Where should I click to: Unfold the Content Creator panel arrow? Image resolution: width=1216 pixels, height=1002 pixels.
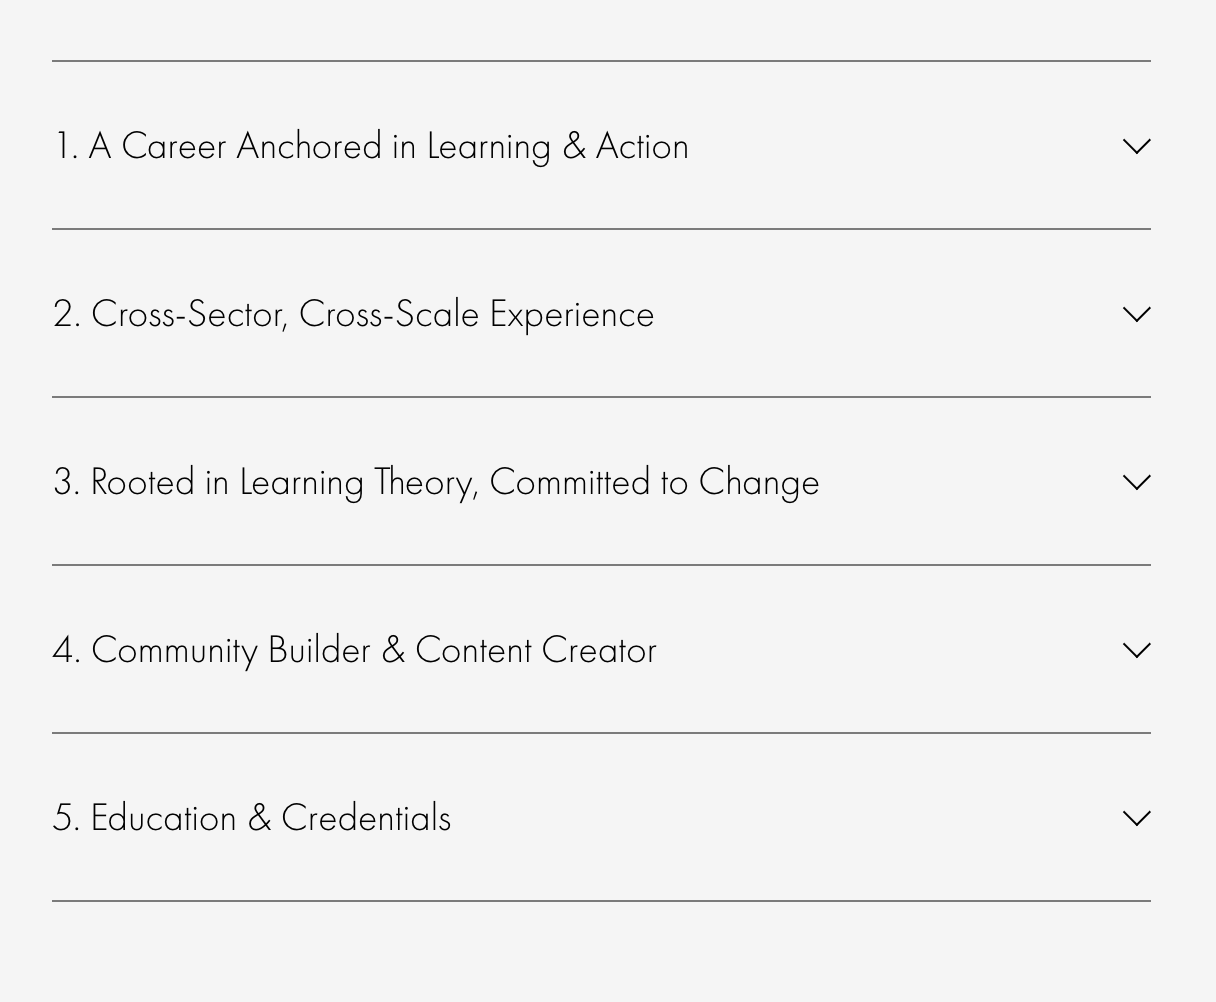1137,650
